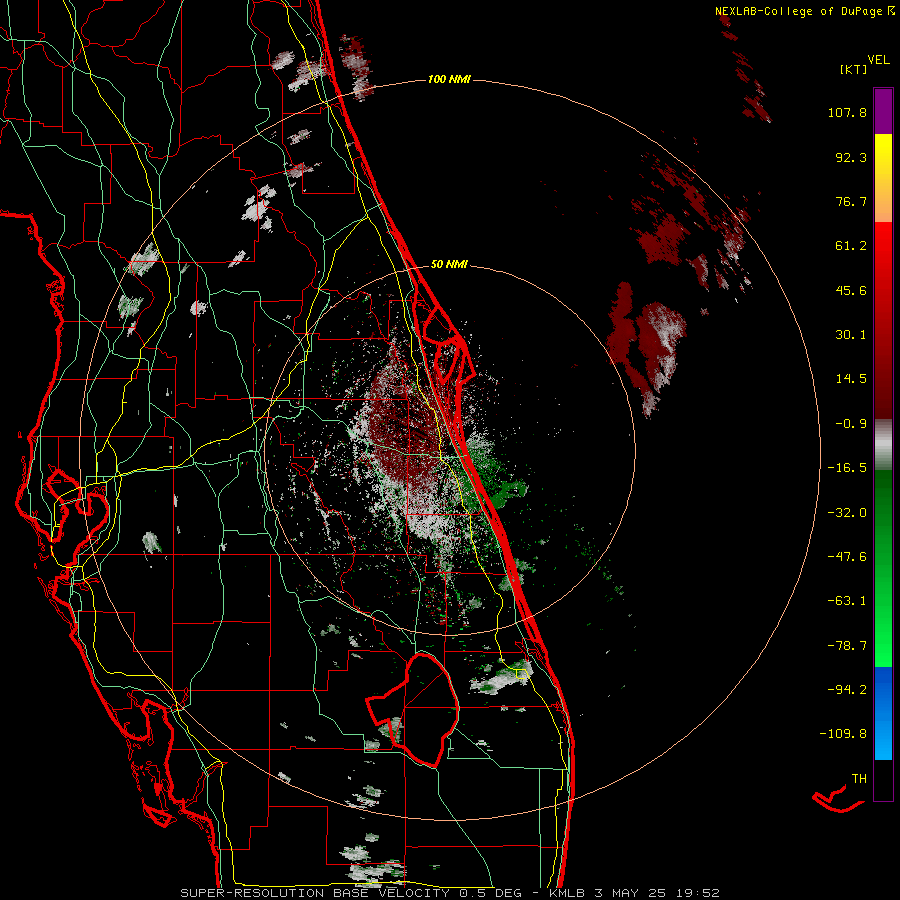
Task: Click the -0.9 velocity scale value
Action: coord(851,424)
